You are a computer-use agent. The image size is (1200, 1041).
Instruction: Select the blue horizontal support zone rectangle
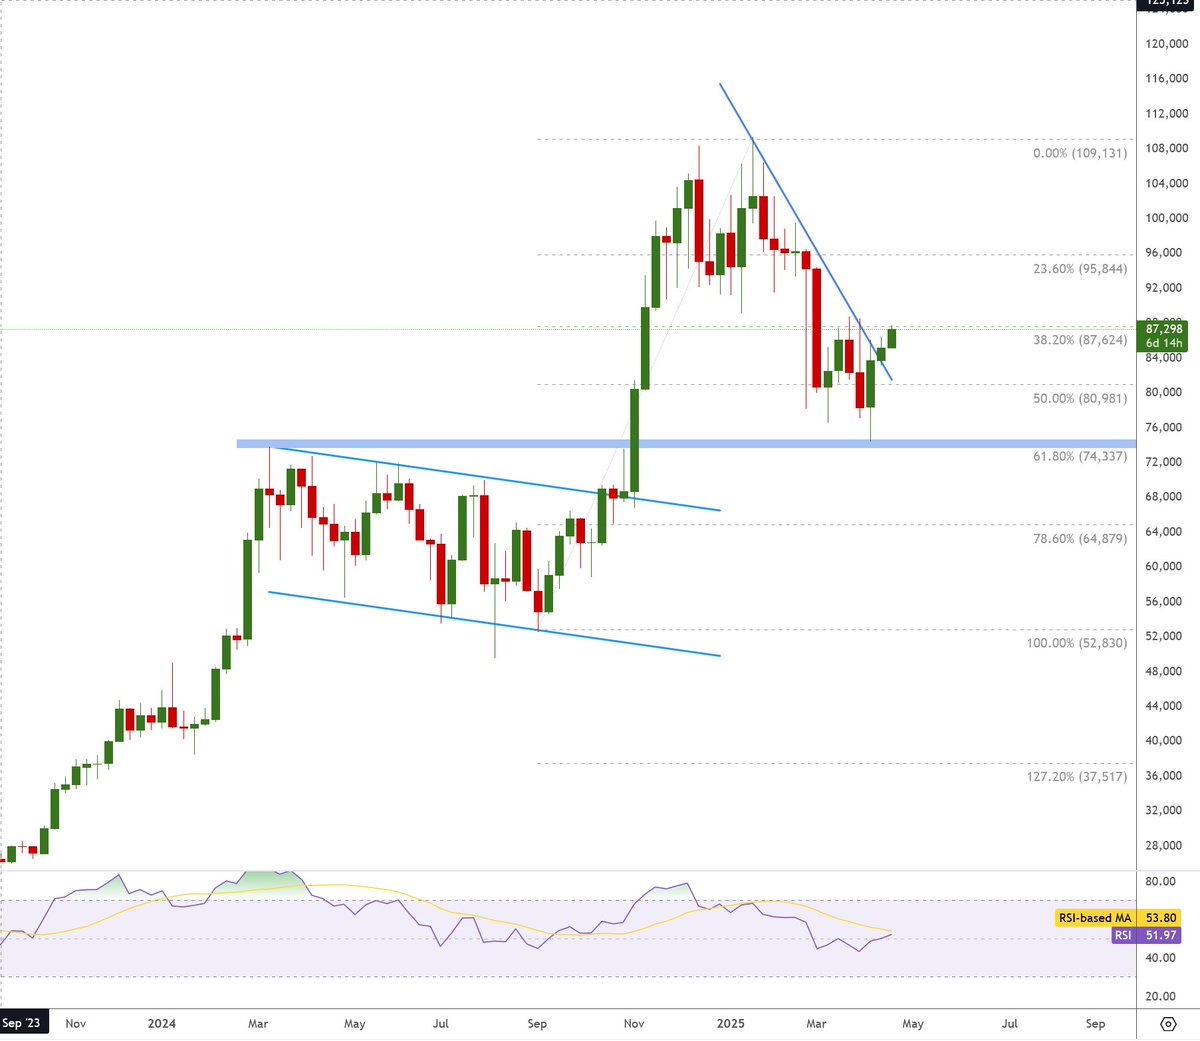pos(686,444)
